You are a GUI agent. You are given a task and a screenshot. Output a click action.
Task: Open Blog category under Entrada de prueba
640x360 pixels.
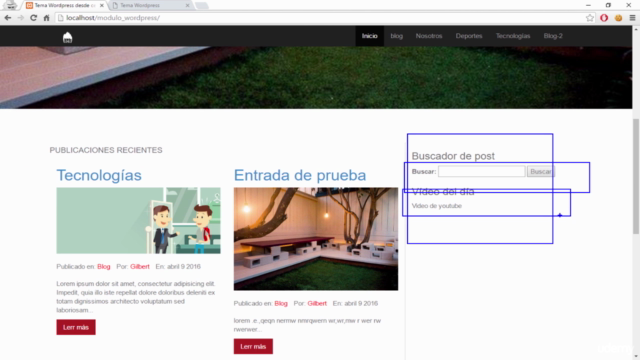coord(281,303)
